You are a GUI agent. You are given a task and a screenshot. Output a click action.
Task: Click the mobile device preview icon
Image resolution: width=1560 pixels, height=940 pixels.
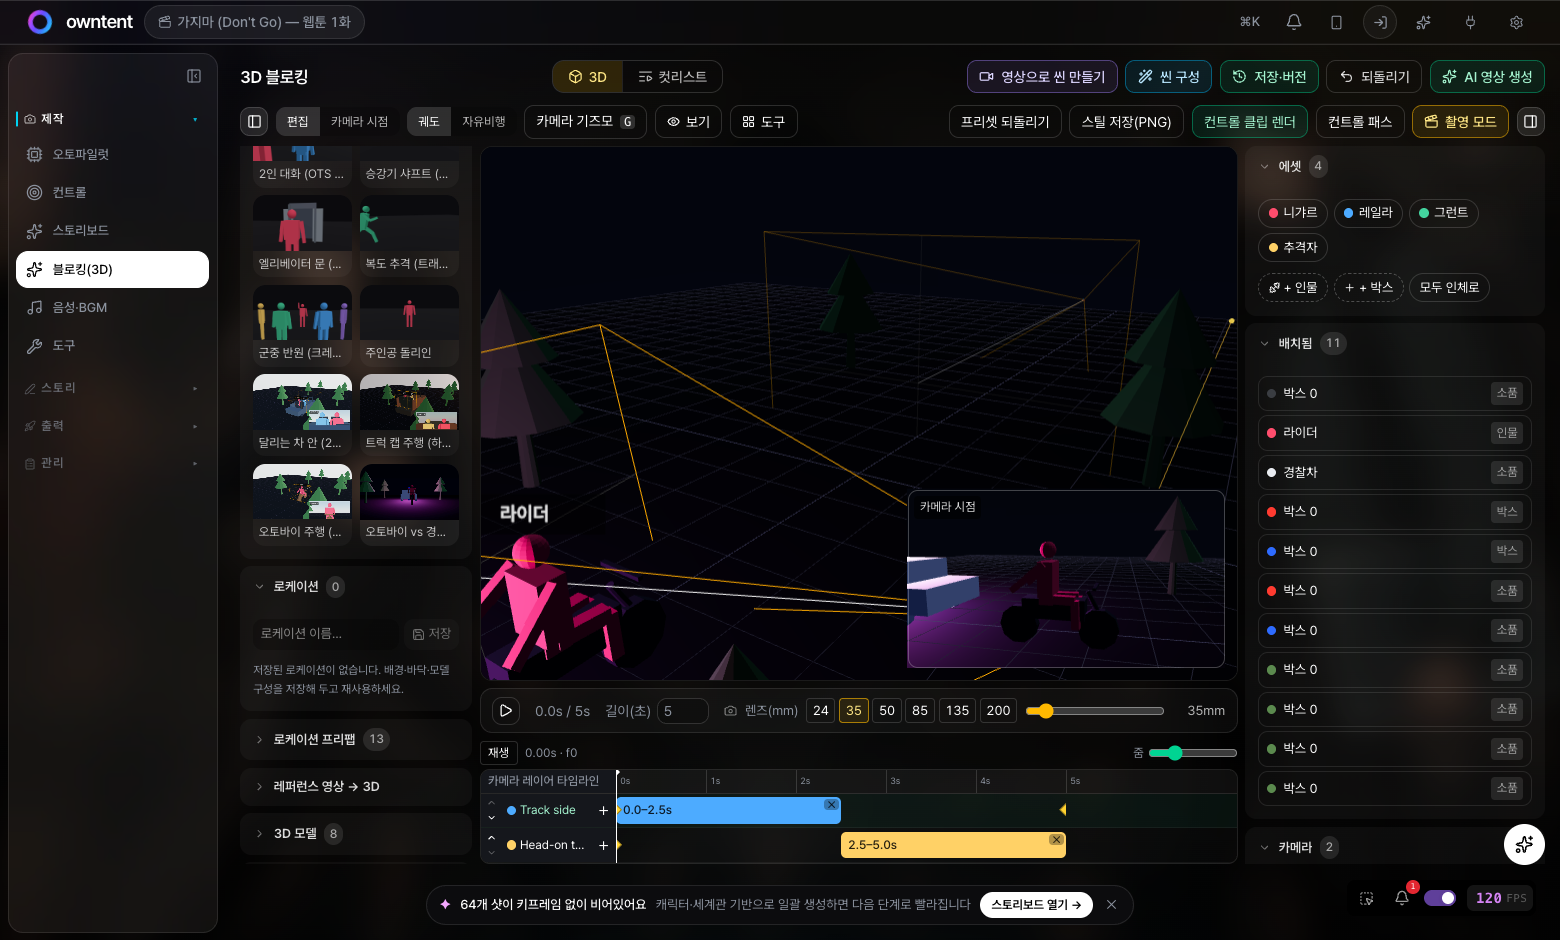click(x=1336, y=22)
